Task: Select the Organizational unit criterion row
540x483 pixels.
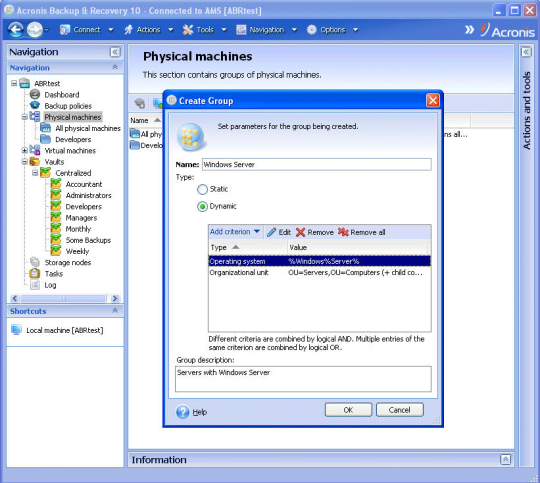Action: point(319,272)
